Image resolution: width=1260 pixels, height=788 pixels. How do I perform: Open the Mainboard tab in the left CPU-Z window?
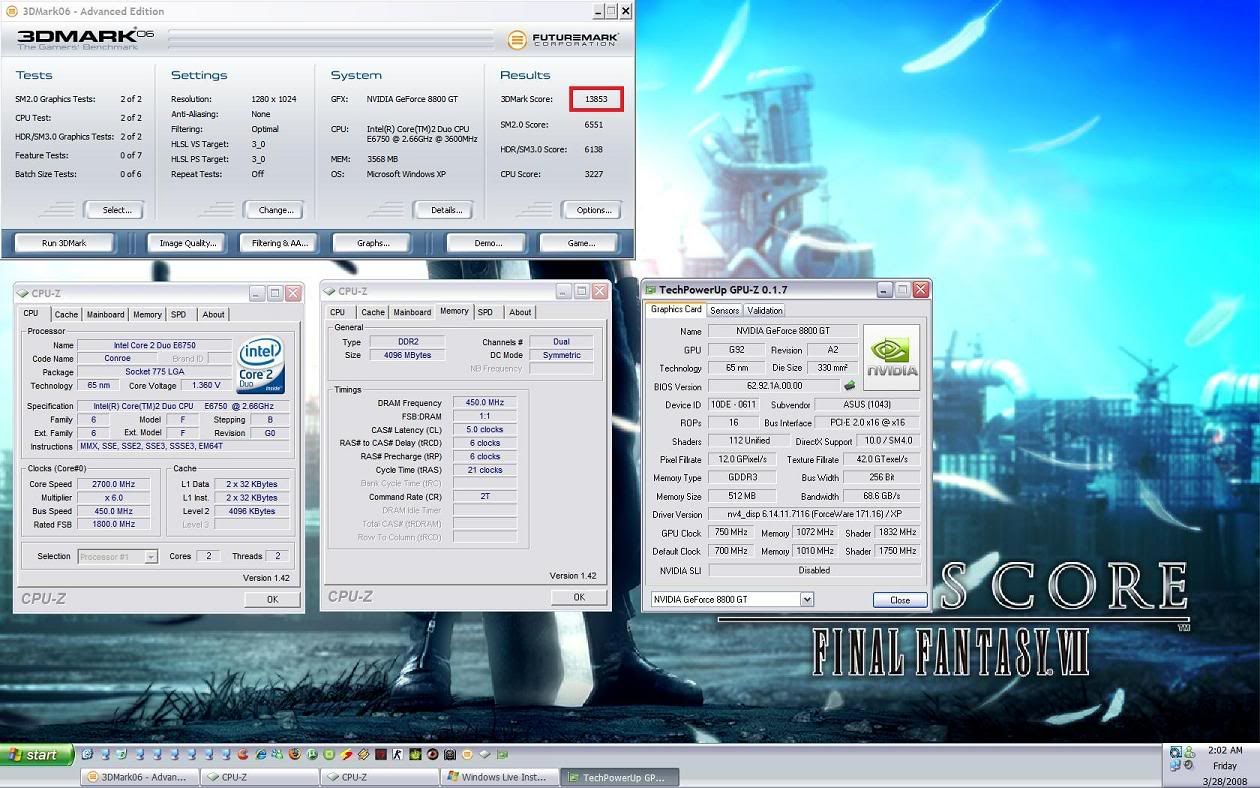(x=105, y=314)
